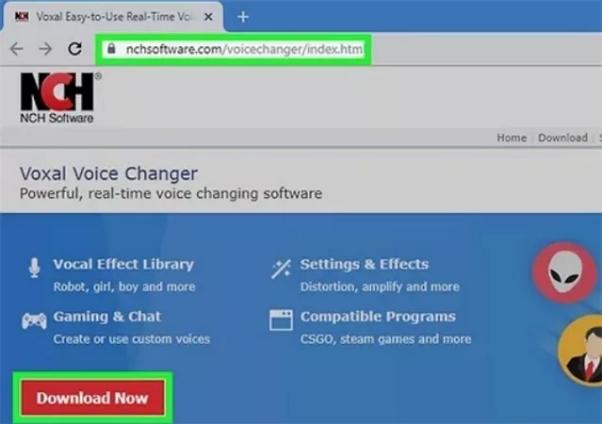The width and height of the screenshot is (602, 424).
Task: Open the Home navigation link
Action: (511, 137)
